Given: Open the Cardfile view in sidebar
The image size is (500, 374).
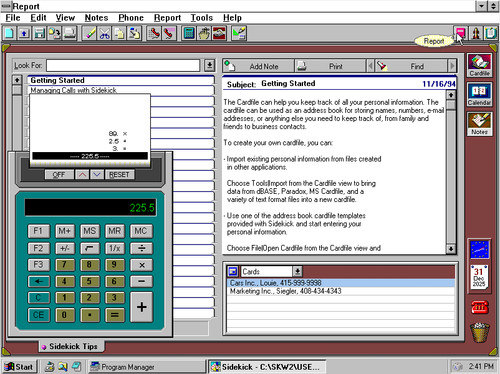Looking at the screenshot, I should (x=479, y=65).
